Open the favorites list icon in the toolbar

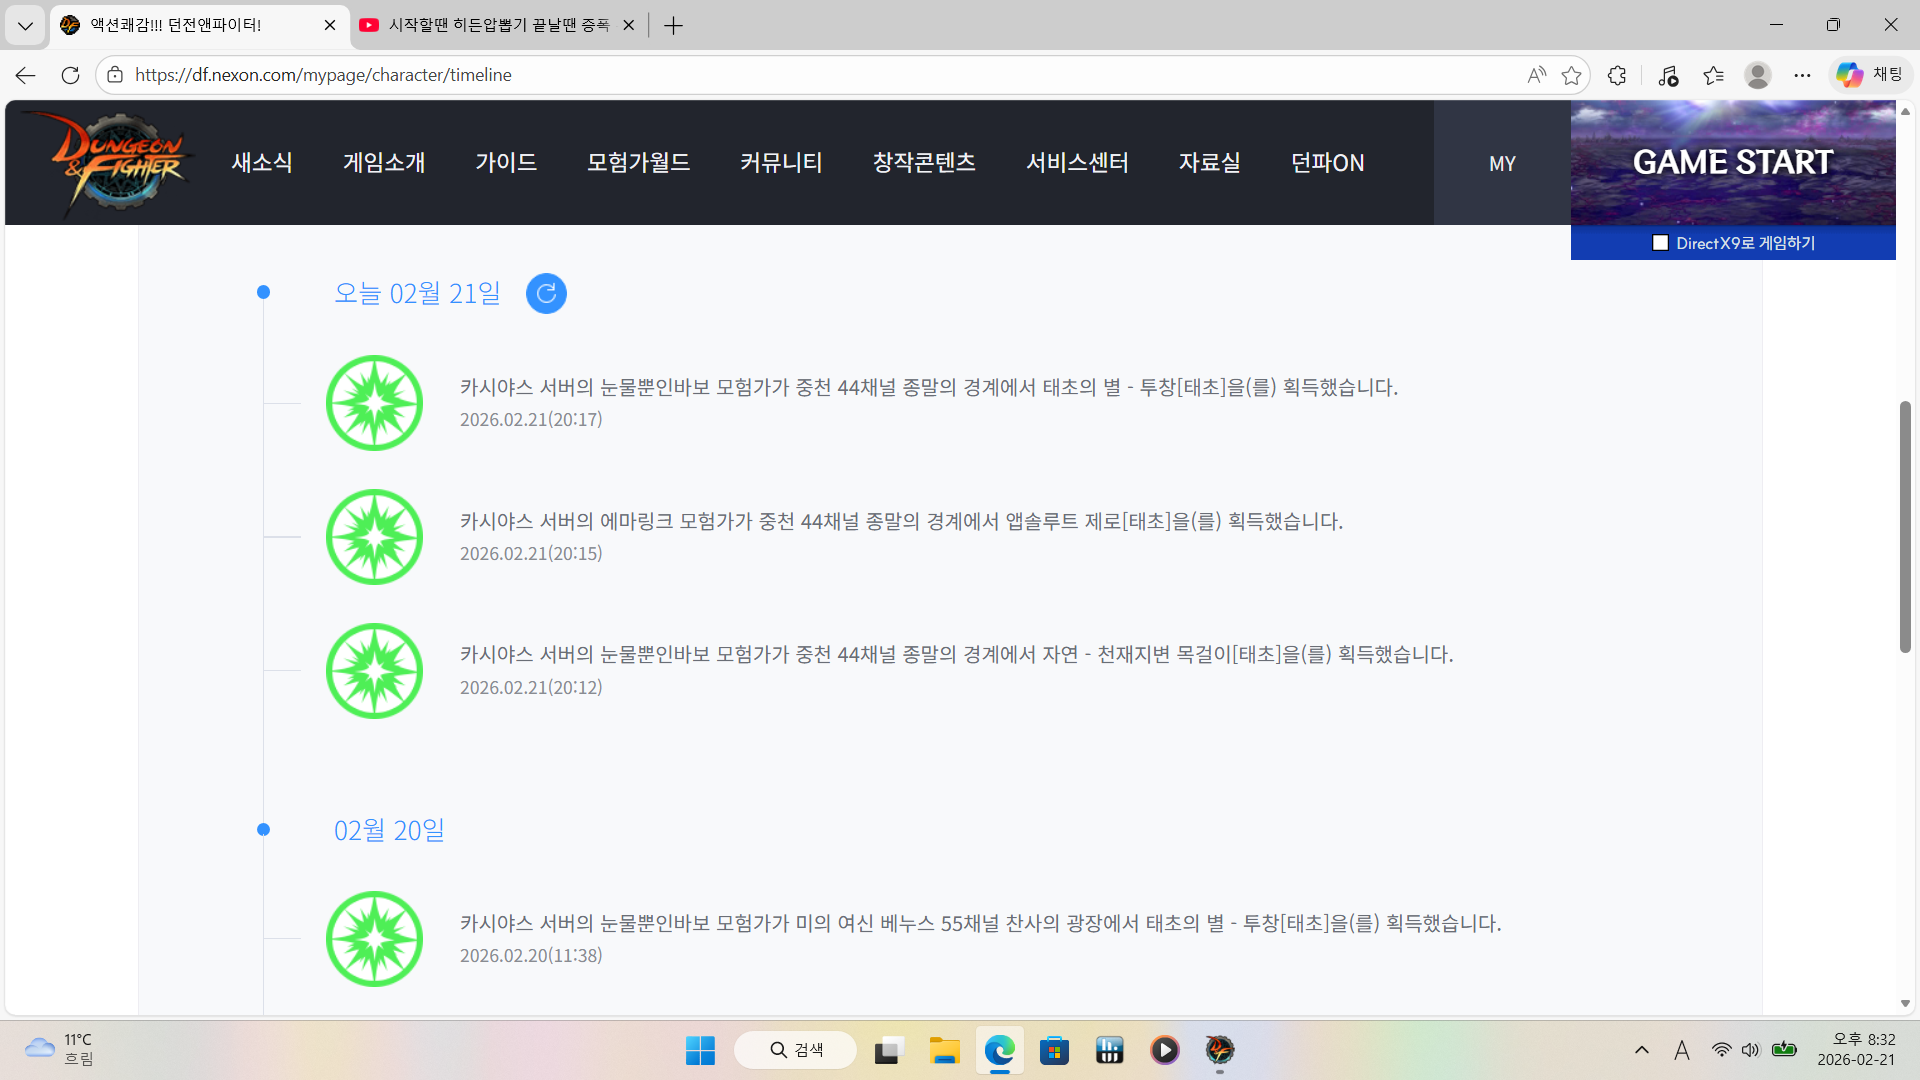[1713, 75]
